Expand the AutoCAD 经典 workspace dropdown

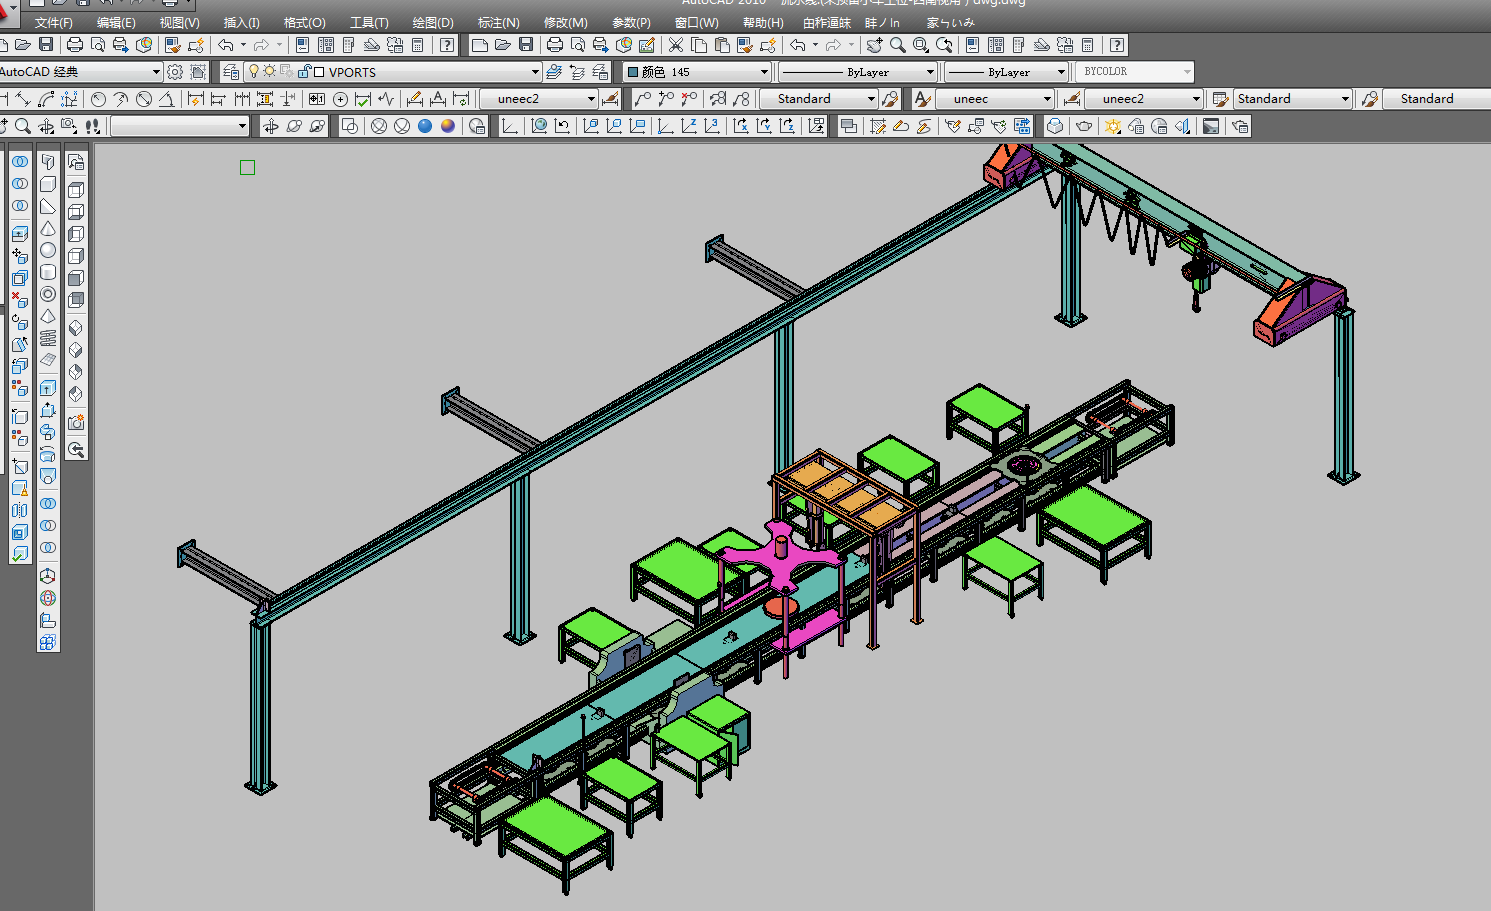(156, 72)
